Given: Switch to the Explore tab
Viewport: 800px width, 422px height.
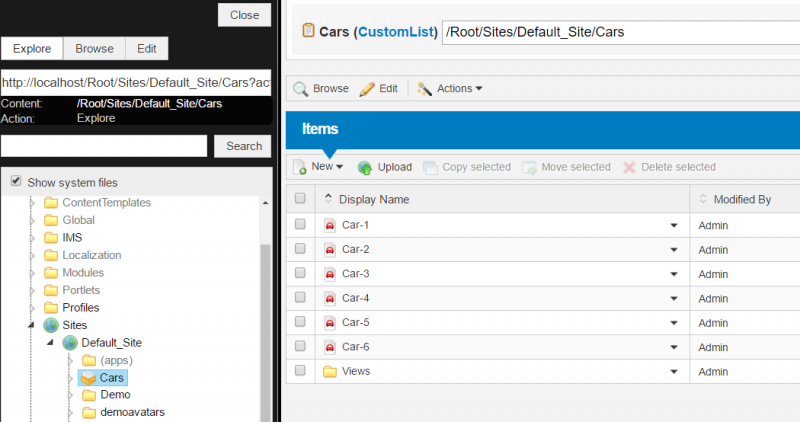Looking at the screenshot, I should pyautogui.click(x=32, y=48).
